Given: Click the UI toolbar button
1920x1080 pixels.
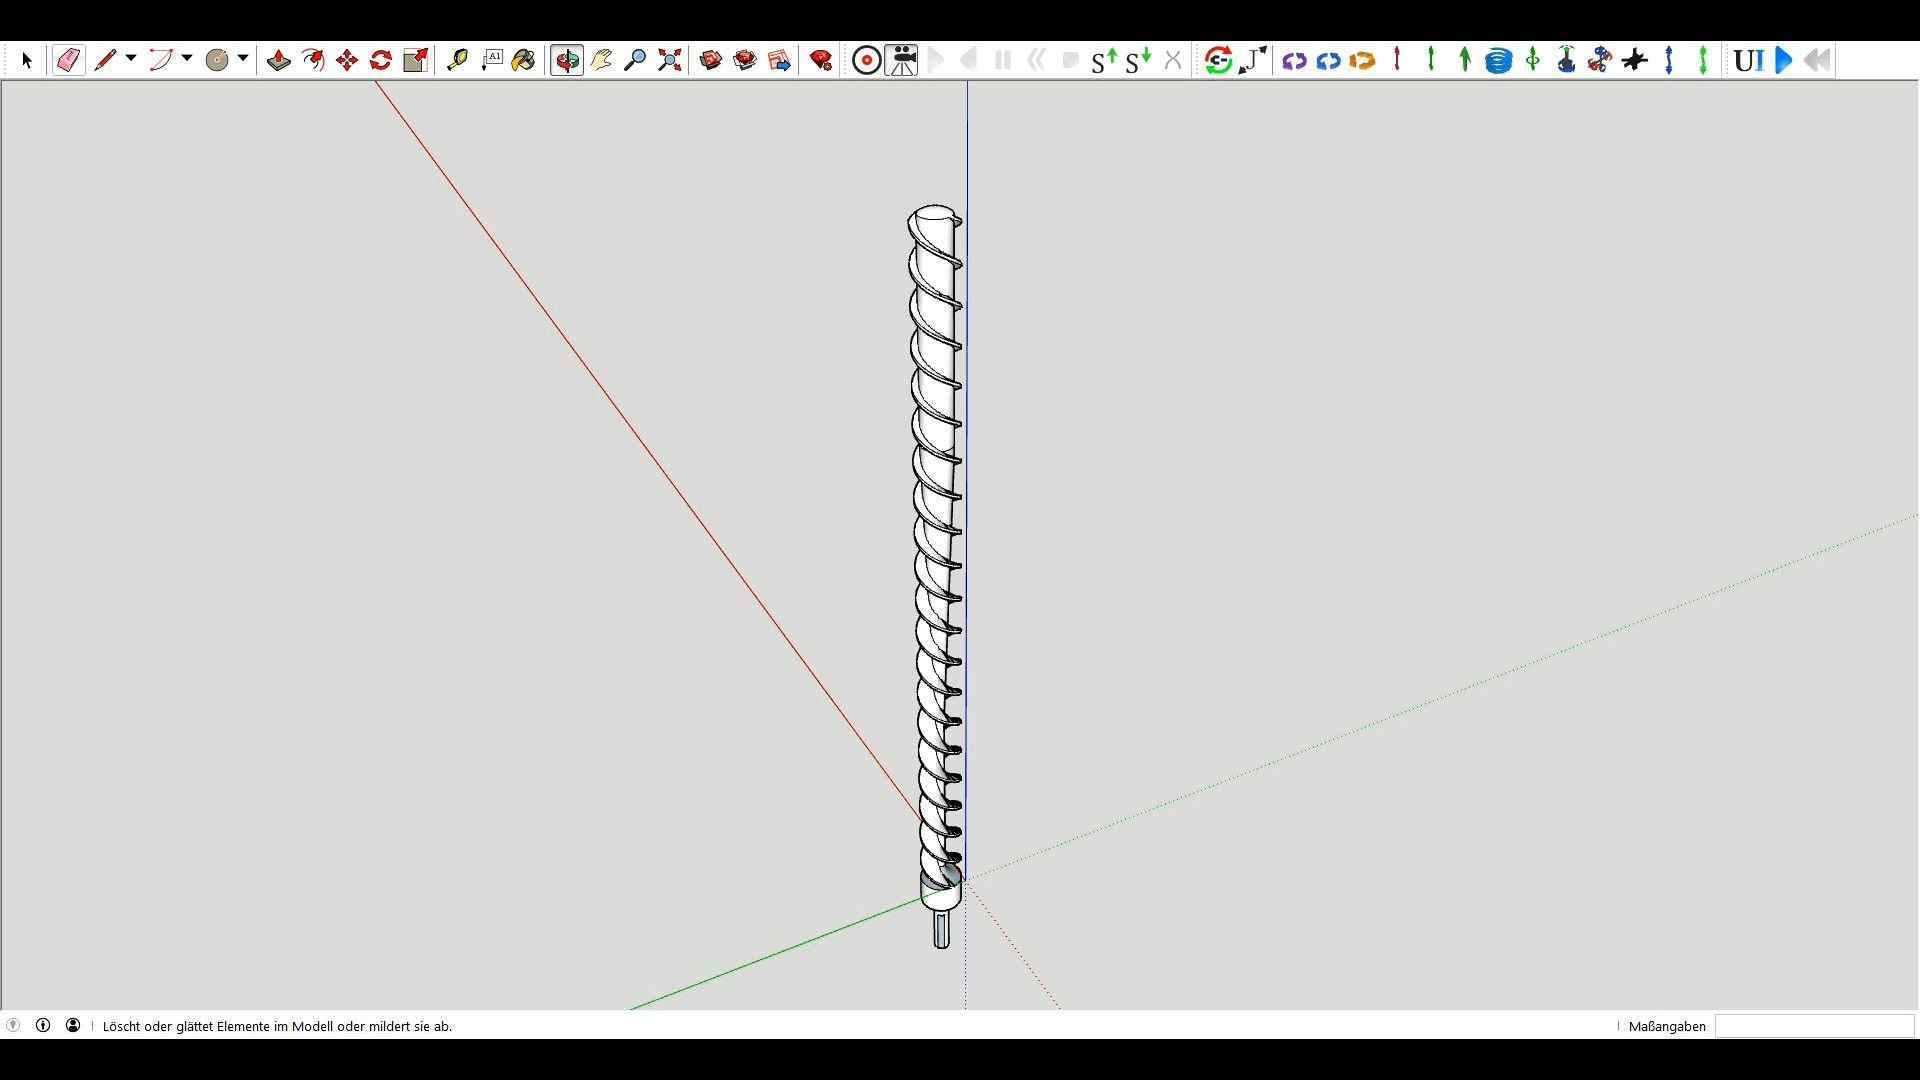Looking at the screenshot, I should [1747, 61].
